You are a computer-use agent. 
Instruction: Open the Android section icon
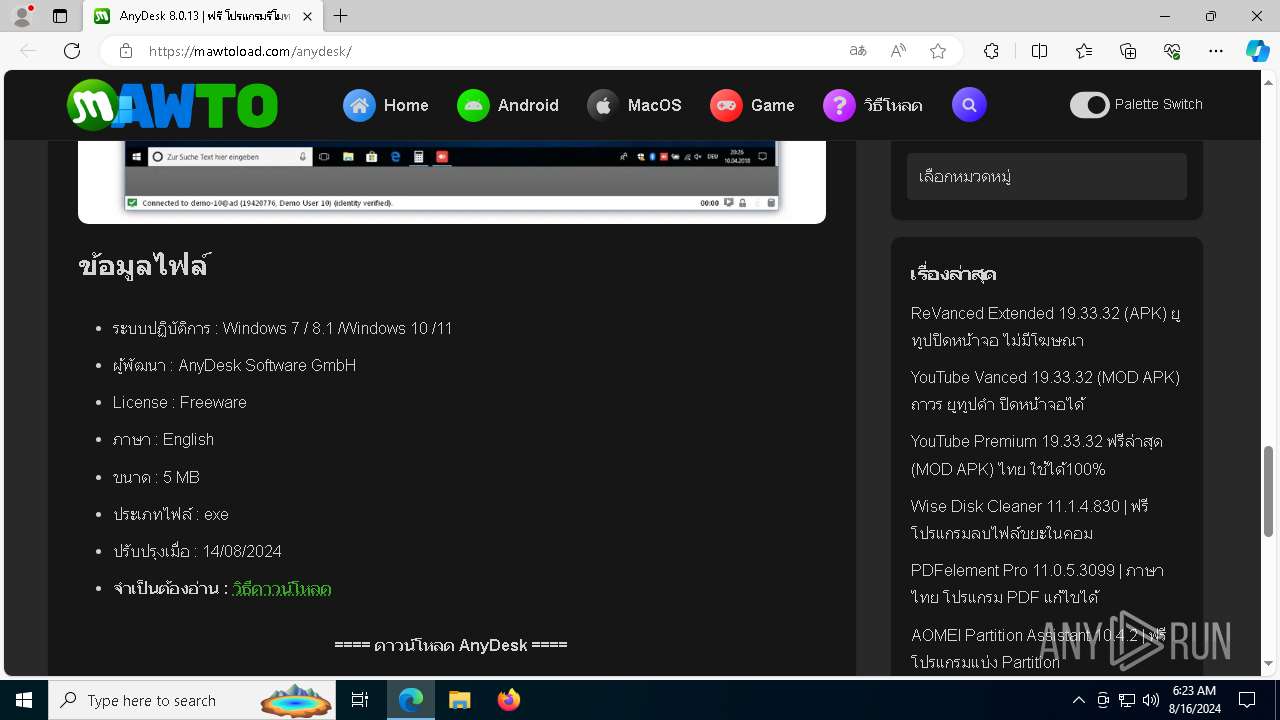[473, 105]
